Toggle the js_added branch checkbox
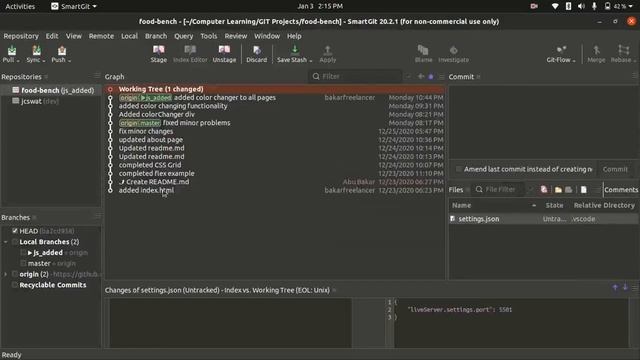 coord(23,253)
